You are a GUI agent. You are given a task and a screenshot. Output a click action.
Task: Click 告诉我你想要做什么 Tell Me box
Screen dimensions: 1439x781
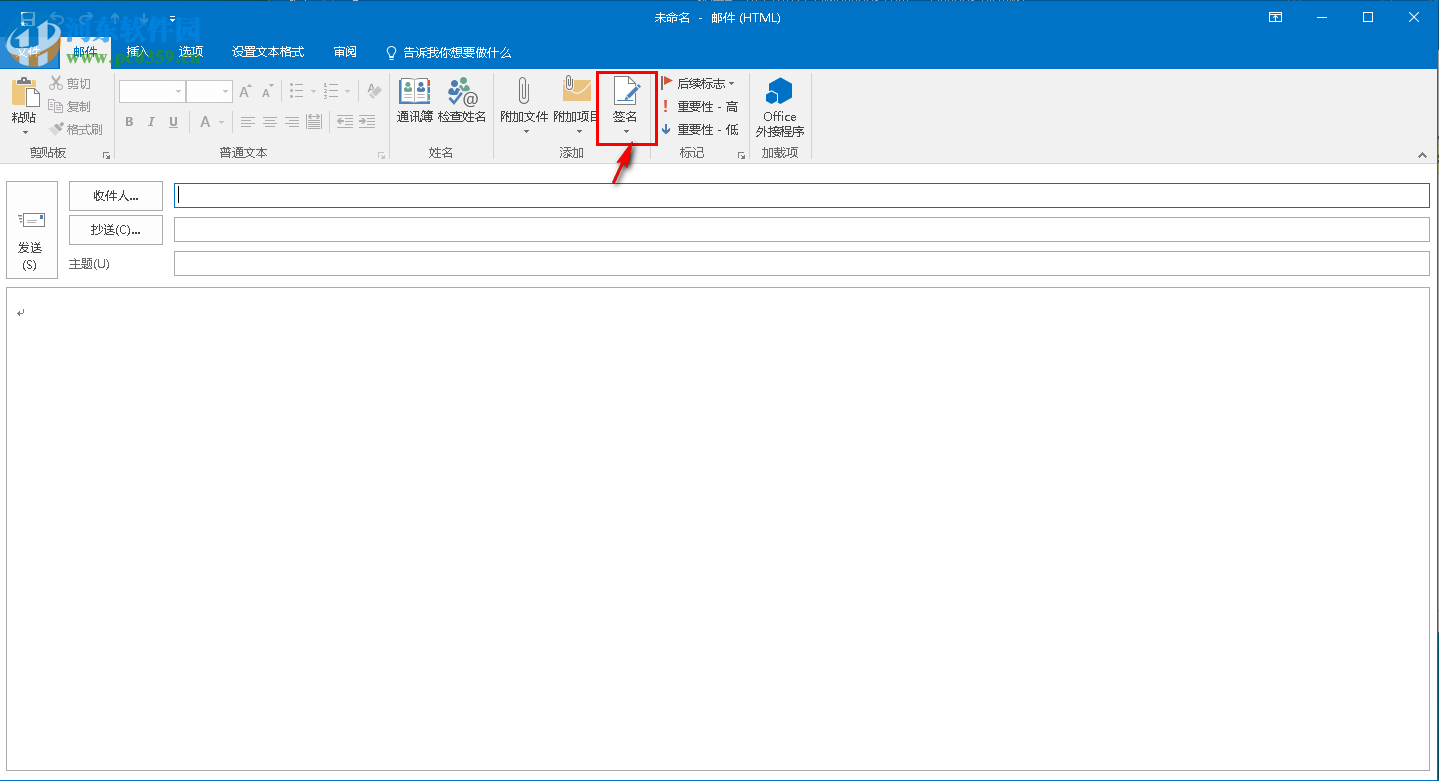click(449, 52)
